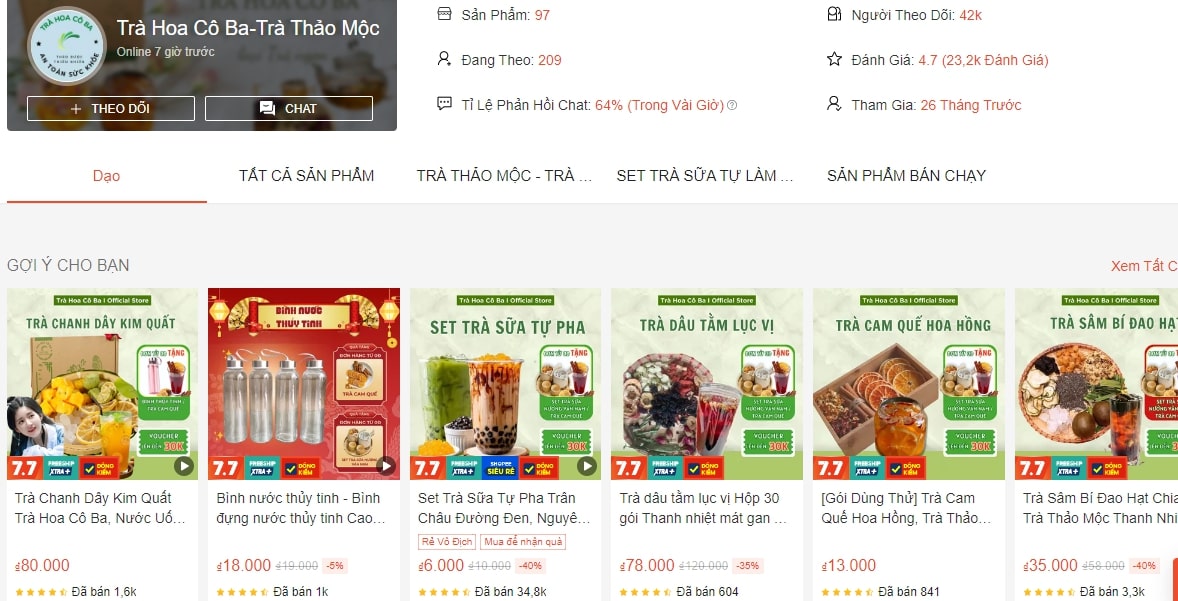Play the video on Trà Chanh Dây Kim Quất thumbnail
The width and height of the screenshot is (1178, 601).
pyautogui.click(x=184, y=467)
